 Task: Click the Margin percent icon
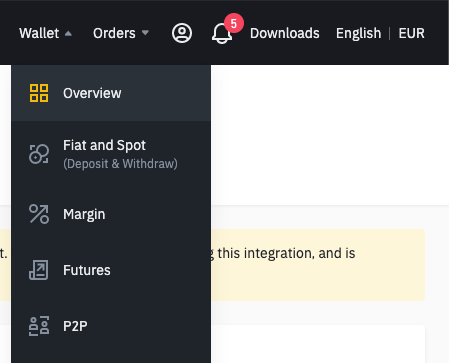coord(39,214)
